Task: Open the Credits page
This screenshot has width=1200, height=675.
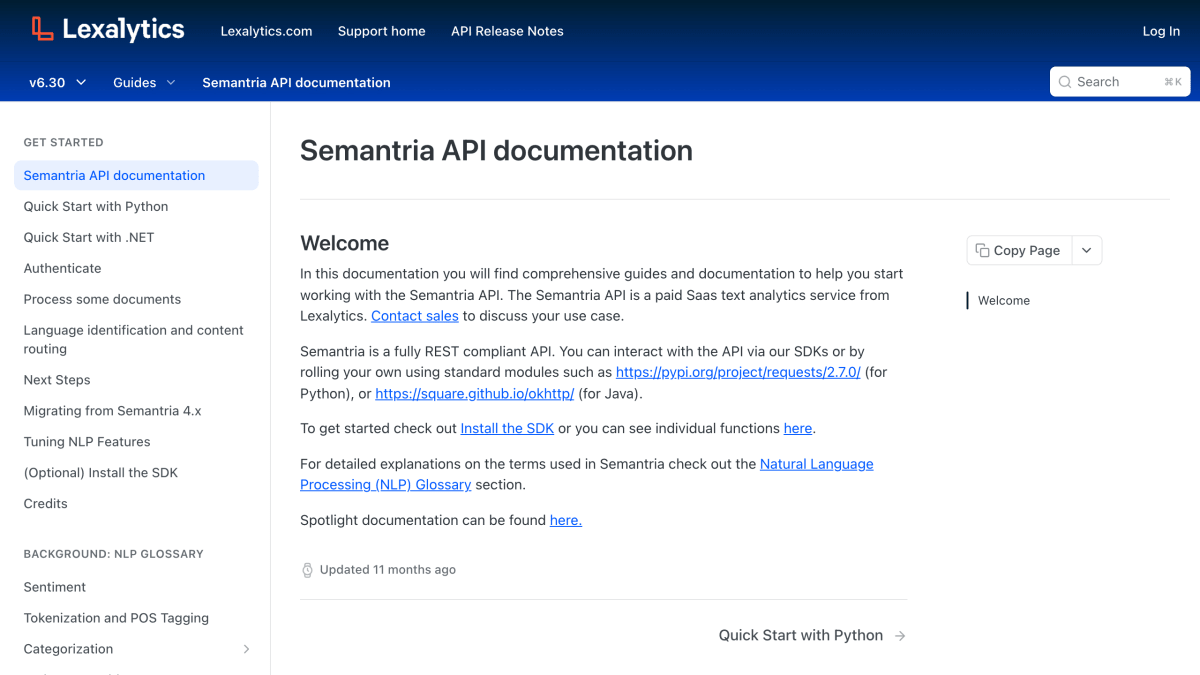Action: 45,504
